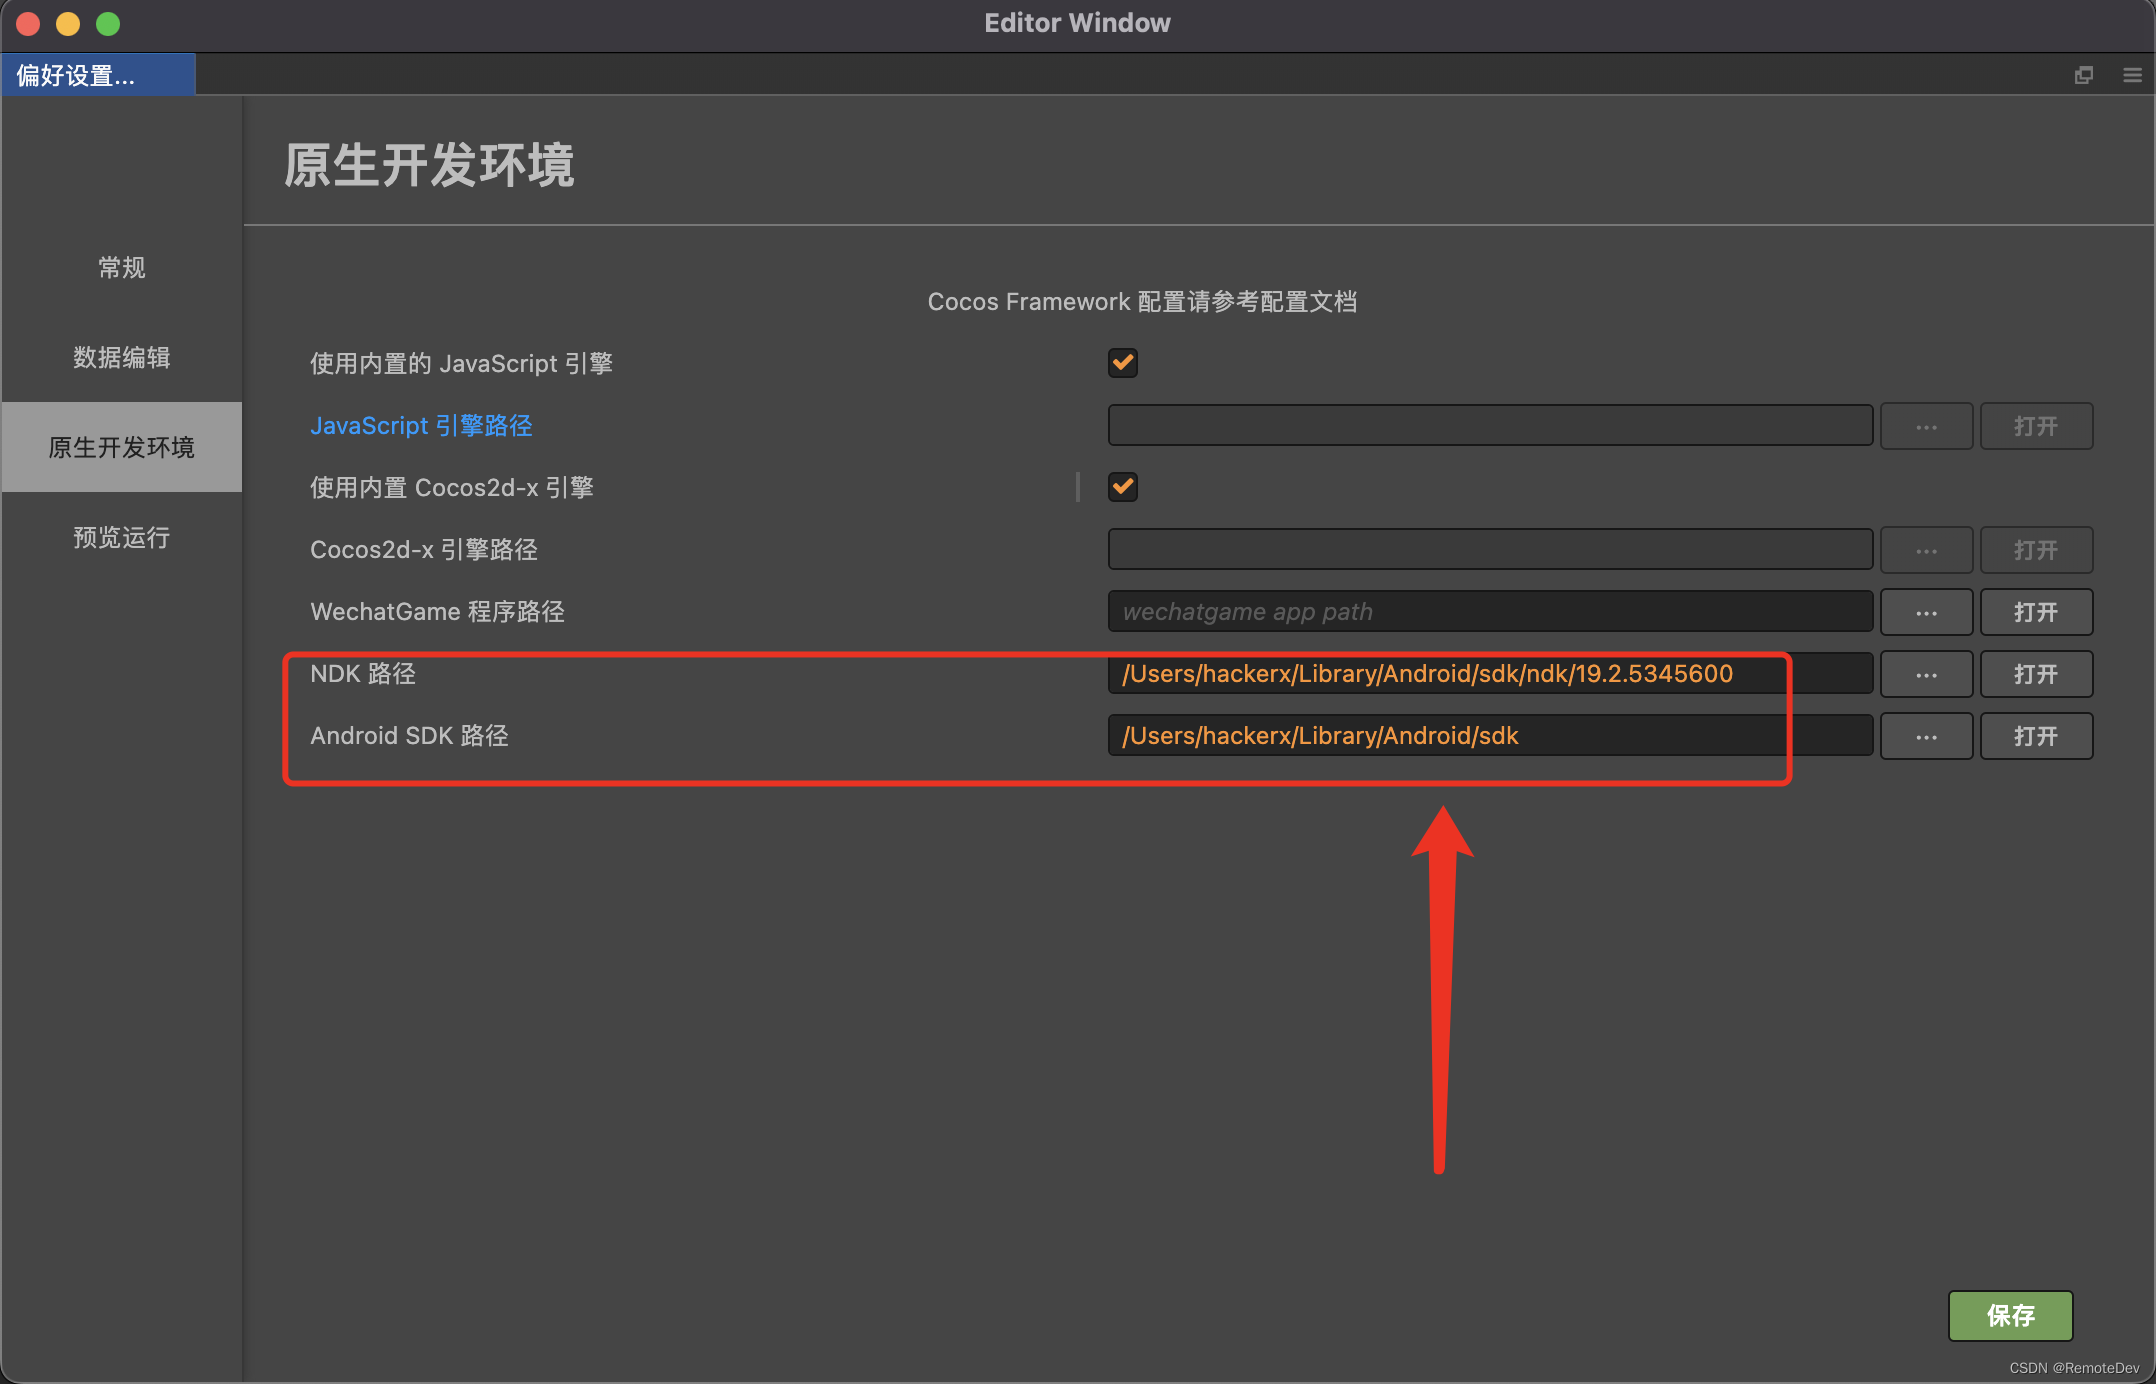Click 打开 button for Android SDK path
The width and height of the screenshot is (2156, 1384).
coord(2036,736)
